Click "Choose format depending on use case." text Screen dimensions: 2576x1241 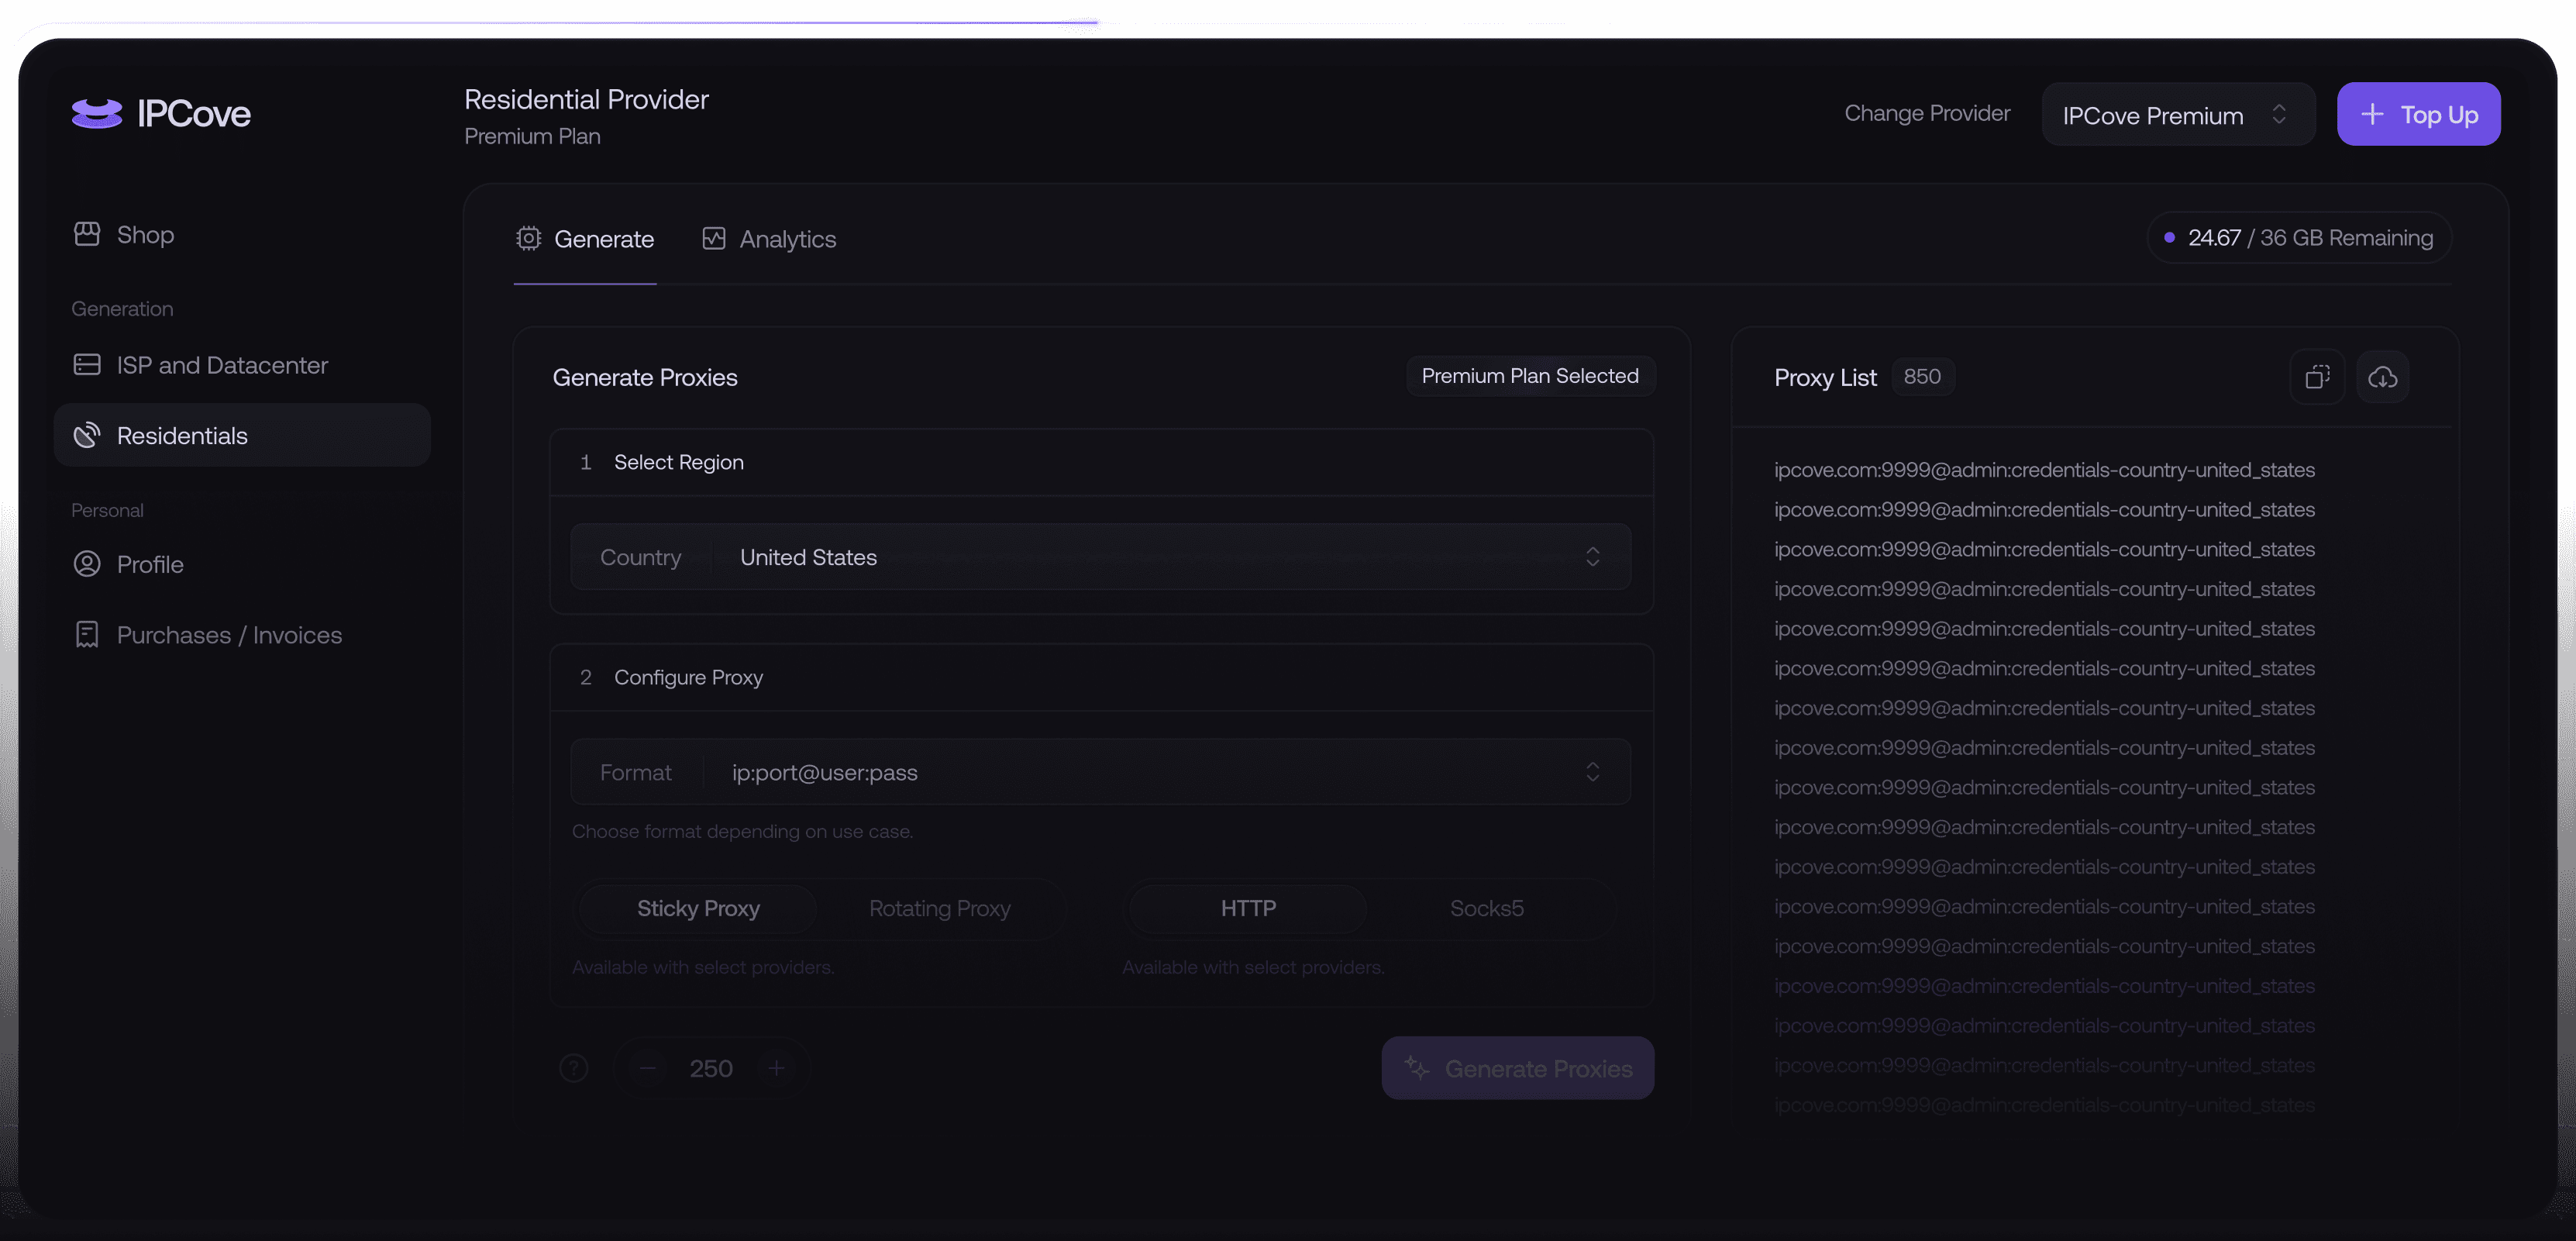(x=742, y=831)
